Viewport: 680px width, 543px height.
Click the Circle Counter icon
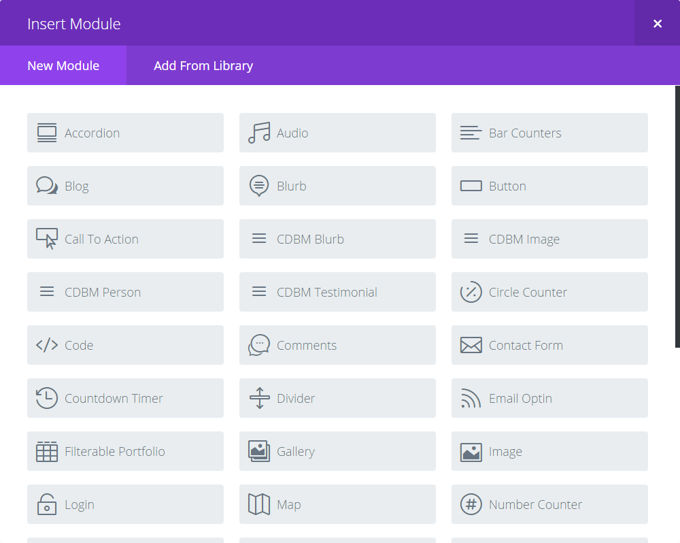pos(471,292)
